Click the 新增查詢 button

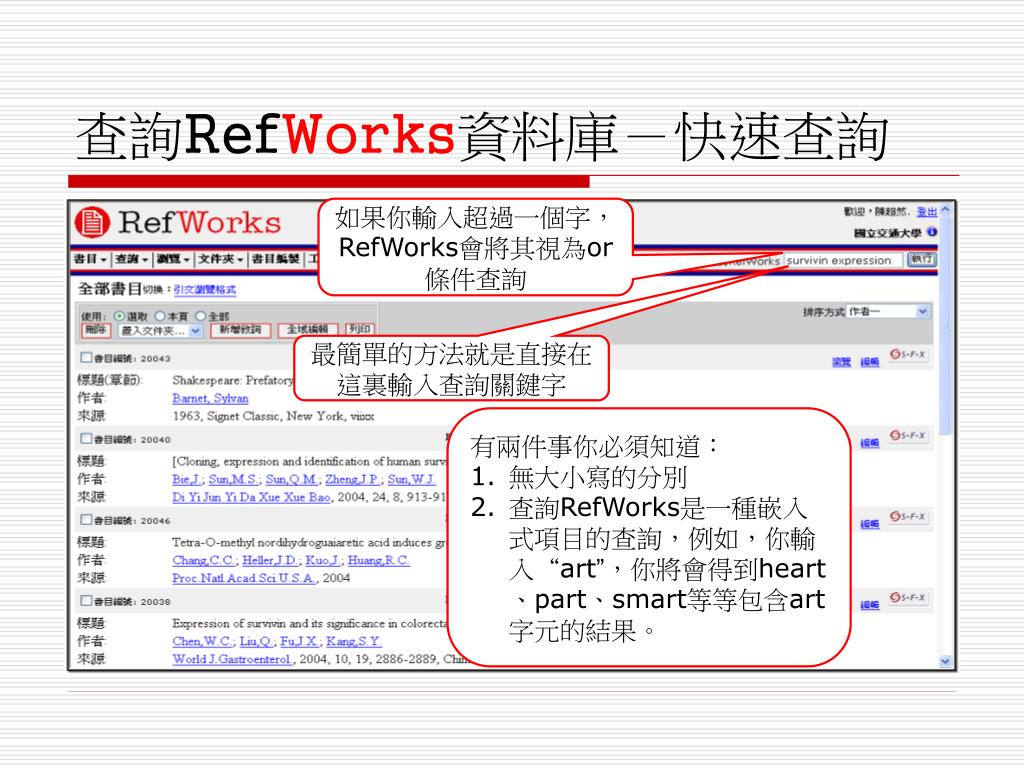(x=240, y=330)
